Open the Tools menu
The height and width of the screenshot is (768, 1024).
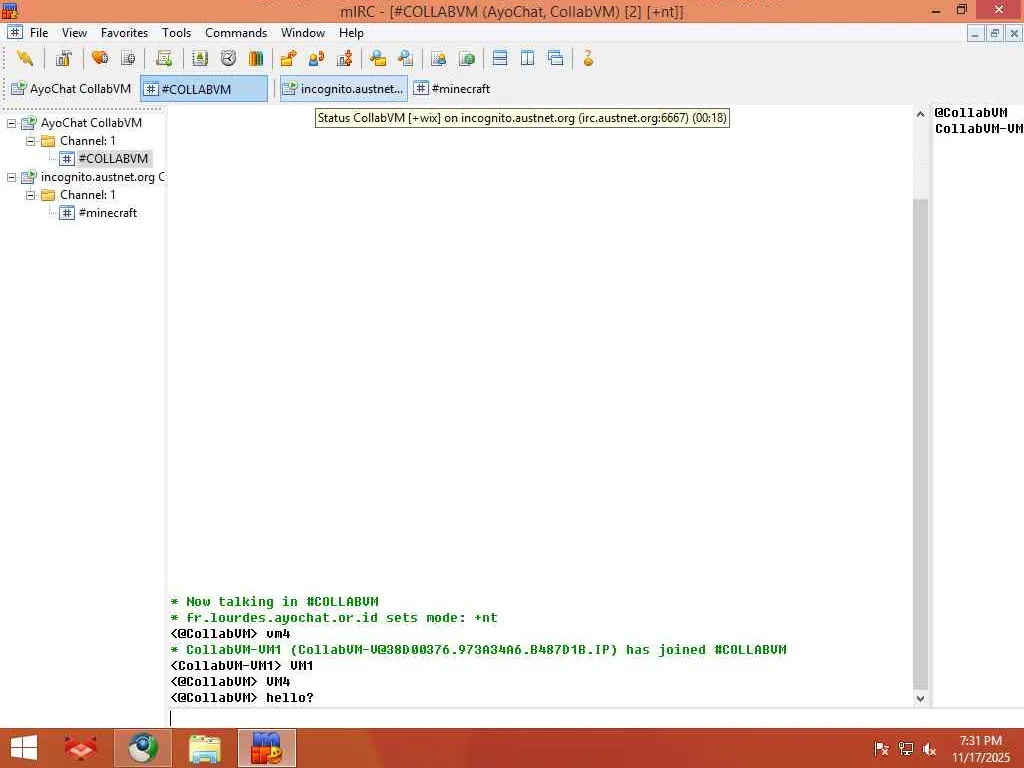click(x=176, y=33)
